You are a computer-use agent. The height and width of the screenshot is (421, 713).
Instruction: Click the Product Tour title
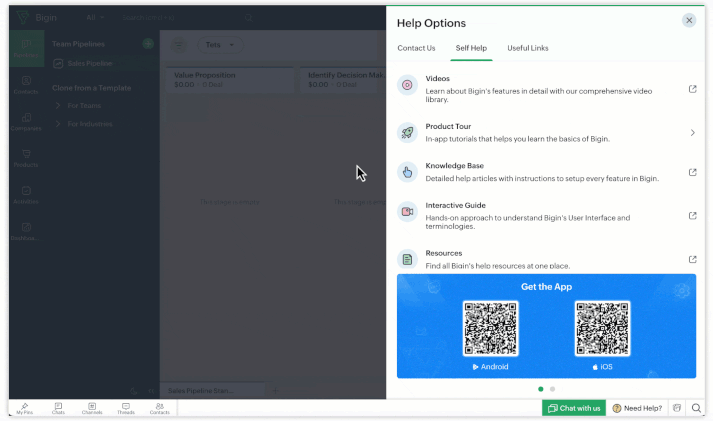448,126
